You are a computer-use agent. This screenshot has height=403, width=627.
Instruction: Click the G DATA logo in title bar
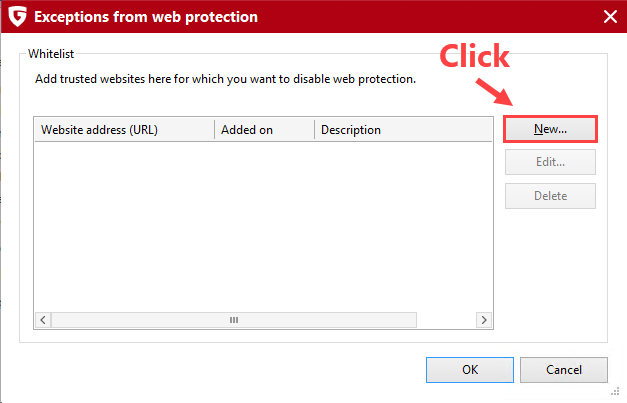[x=17, y=16]
